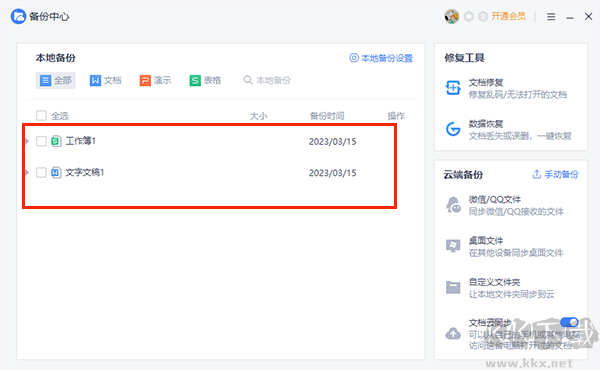The width and height of the screenshot is (600, 370).
Task: Expand the 文字文稿1 row arrow
Action: (27, 172)
